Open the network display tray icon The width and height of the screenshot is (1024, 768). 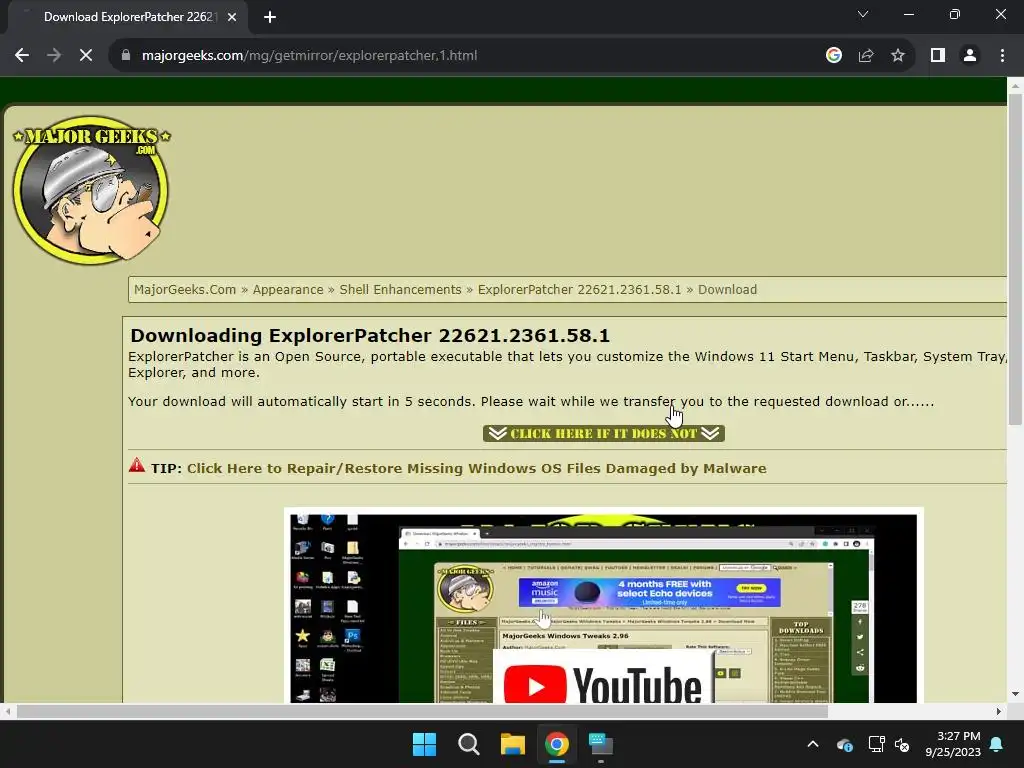click(x=876, y=744)
